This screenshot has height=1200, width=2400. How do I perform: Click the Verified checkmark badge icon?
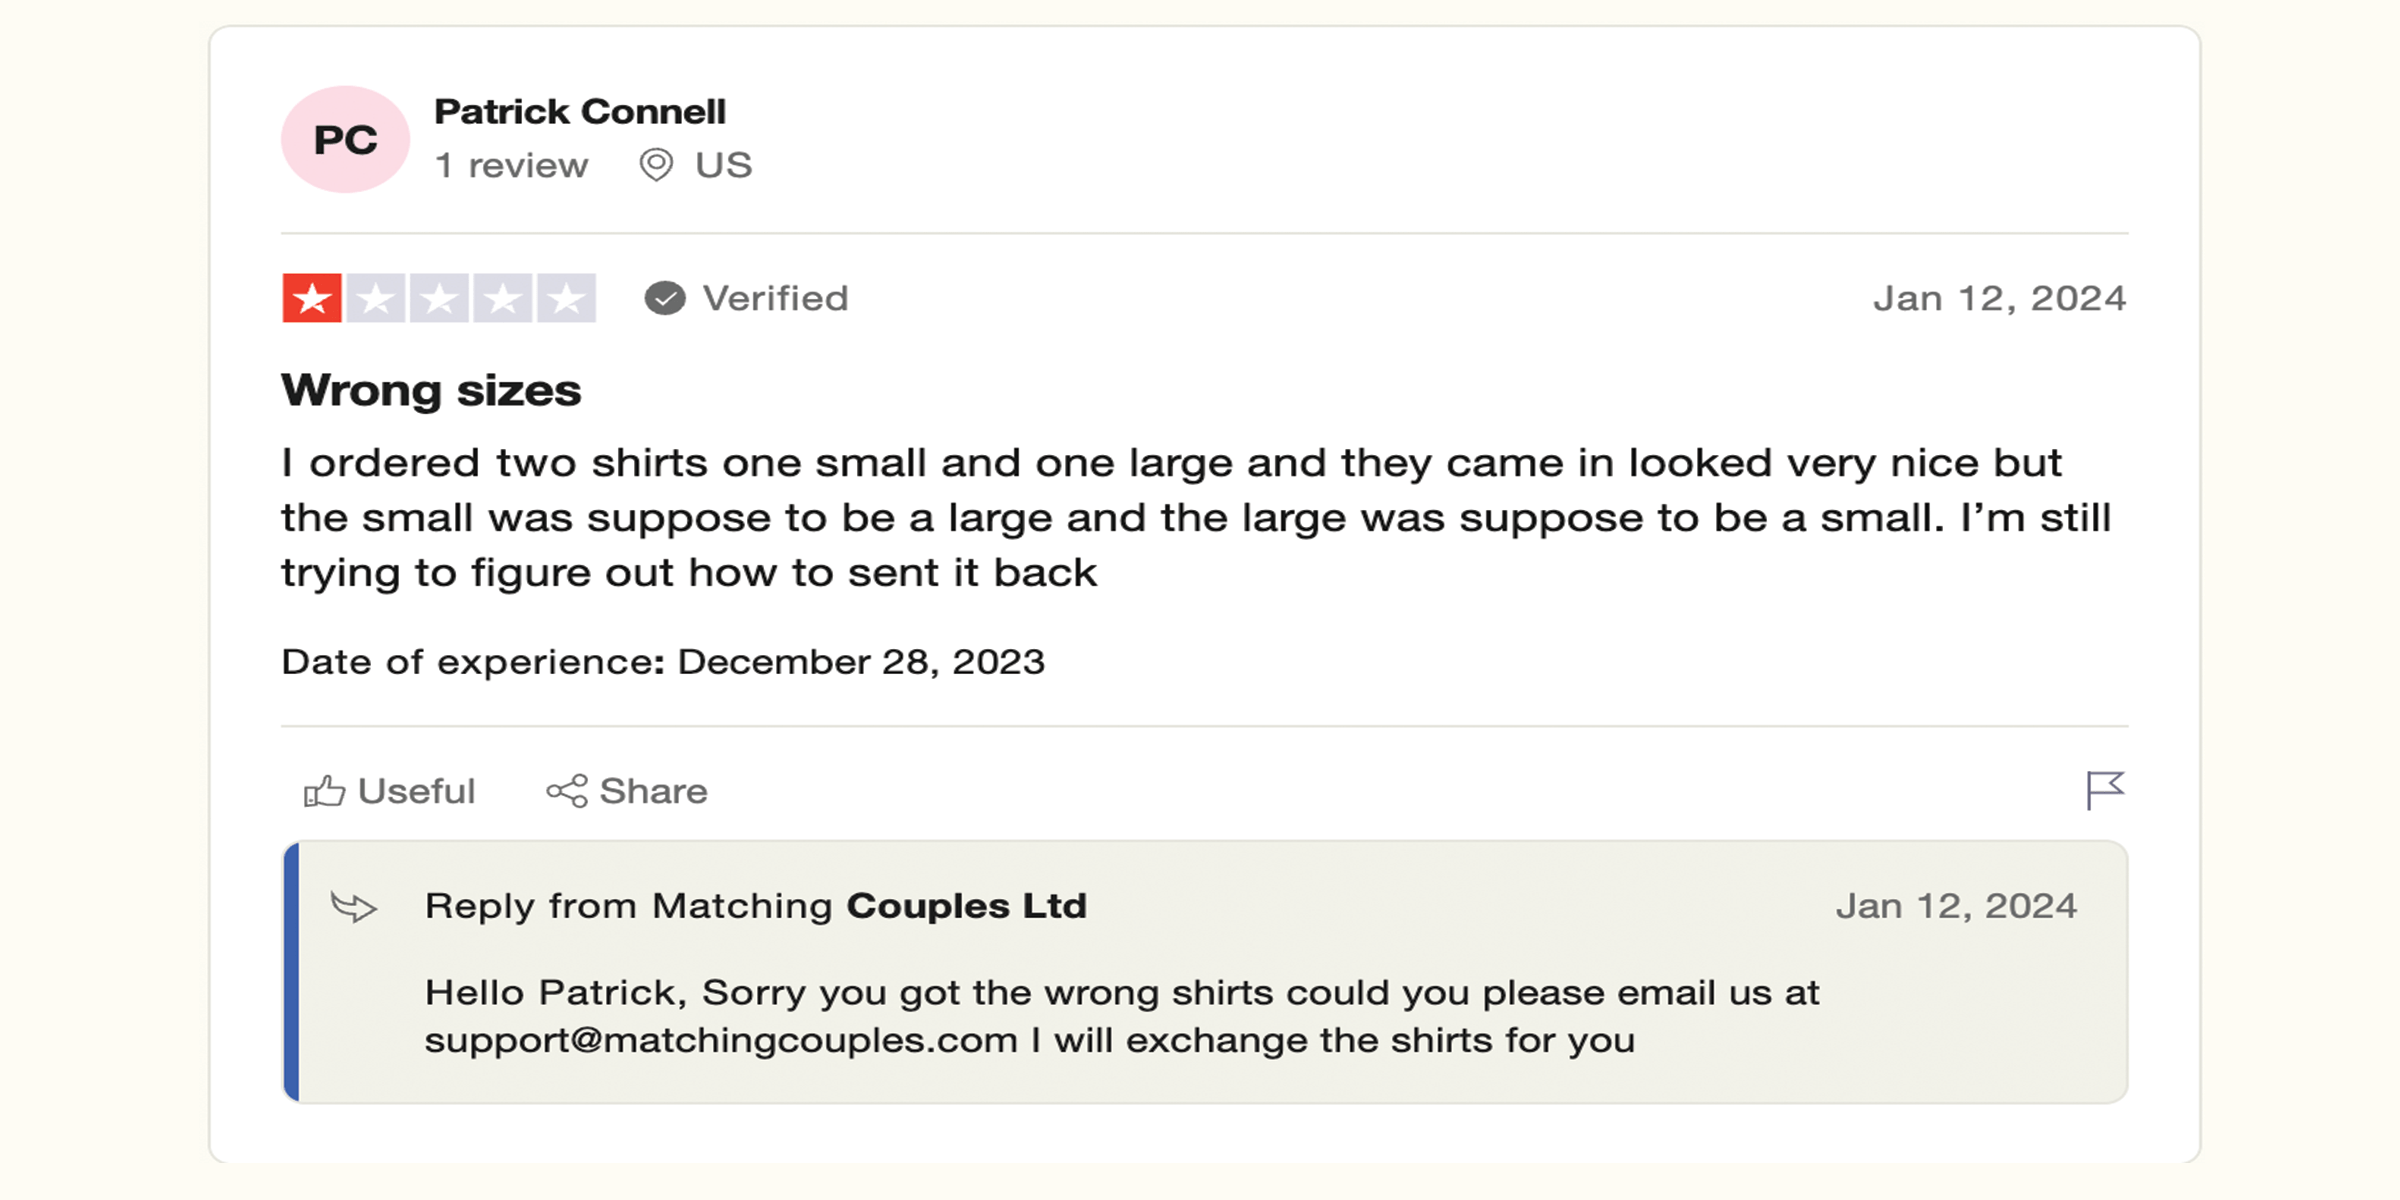click(665, 298)
